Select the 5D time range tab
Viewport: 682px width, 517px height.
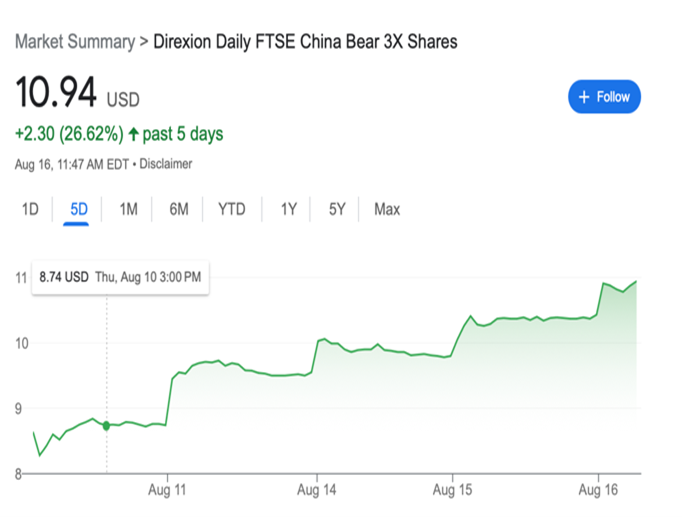(x=79, y=209)
